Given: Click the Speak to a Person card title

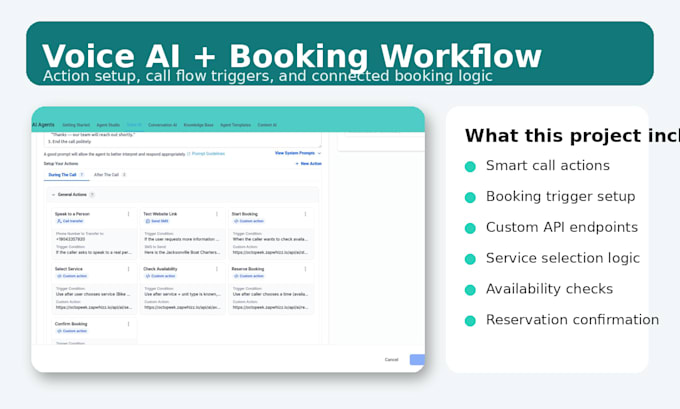Looking at the screenshot, I should (x=72, y=214).
